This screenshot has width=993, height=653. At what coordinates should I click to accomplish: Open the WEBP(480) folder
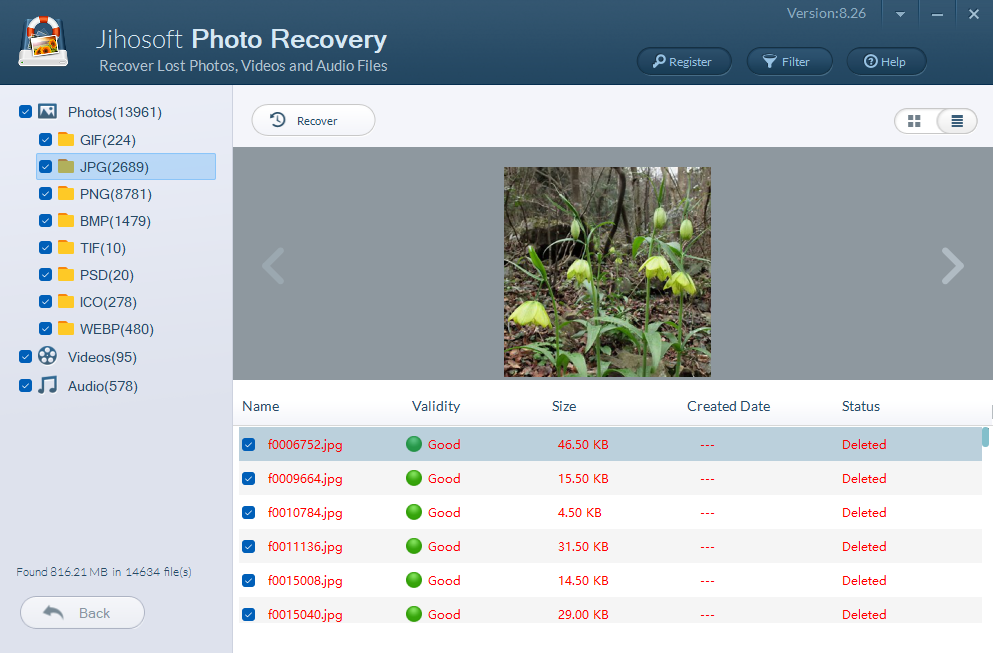[x=117, y=330]
